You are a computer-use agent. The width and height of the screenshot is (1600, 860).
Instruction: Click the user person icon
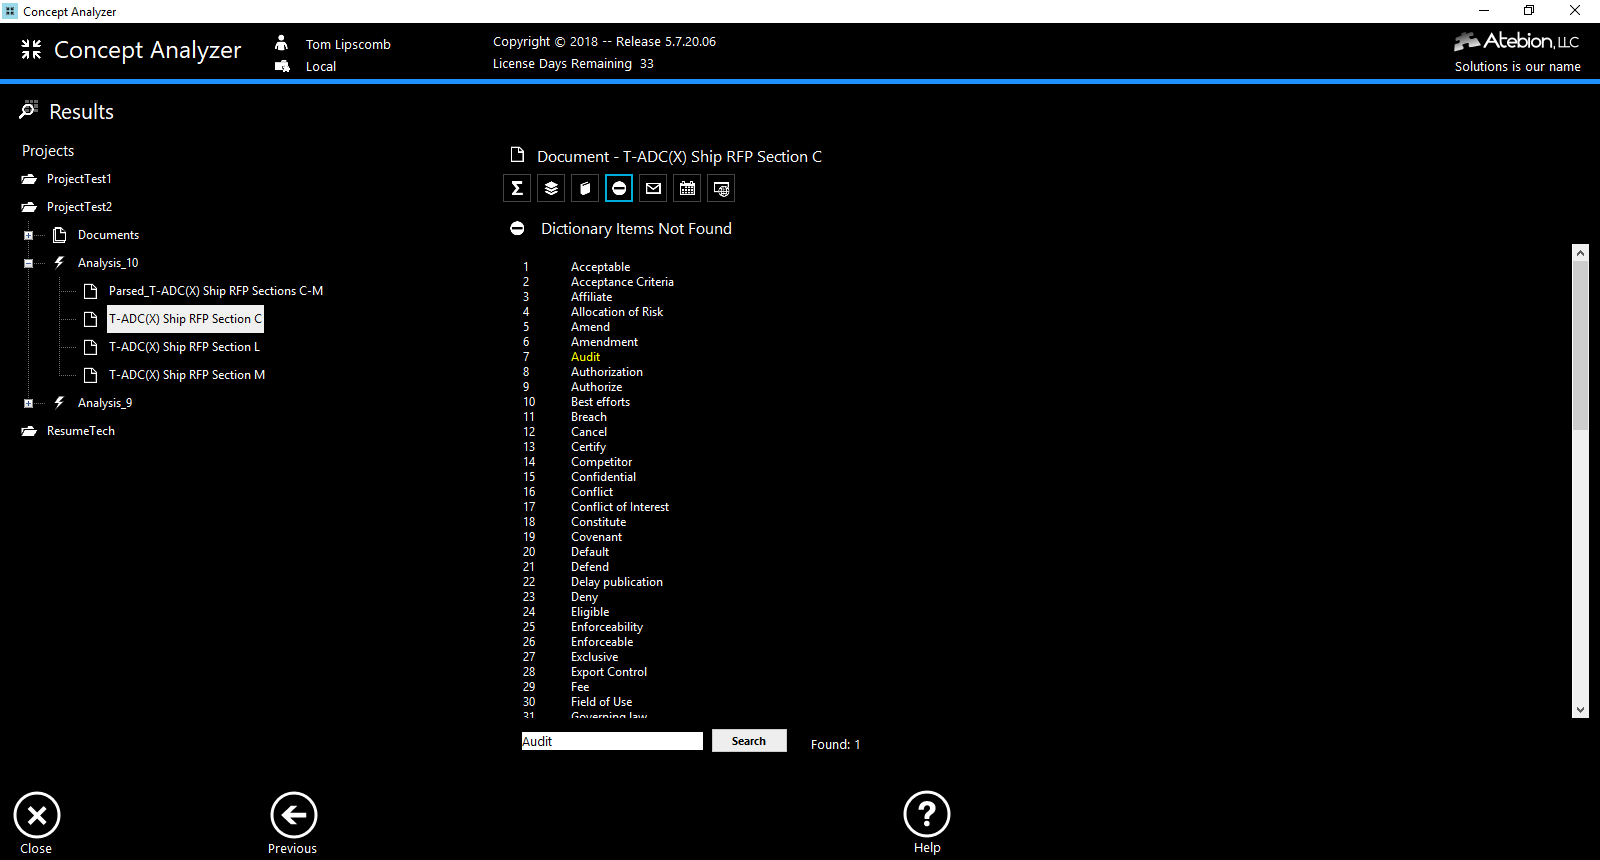click(282, 43)
